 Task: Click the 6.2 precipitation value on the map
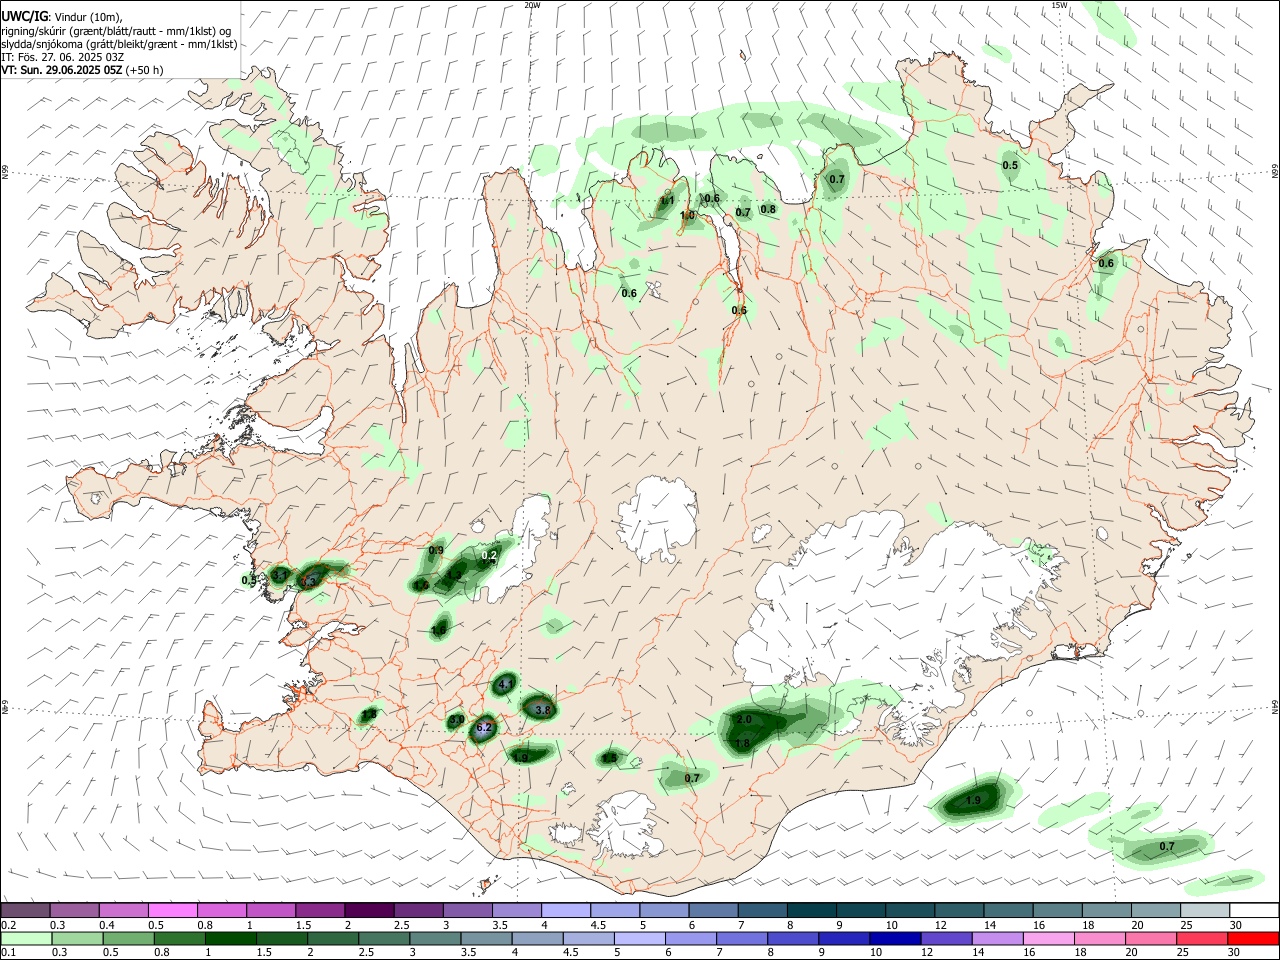484,727
